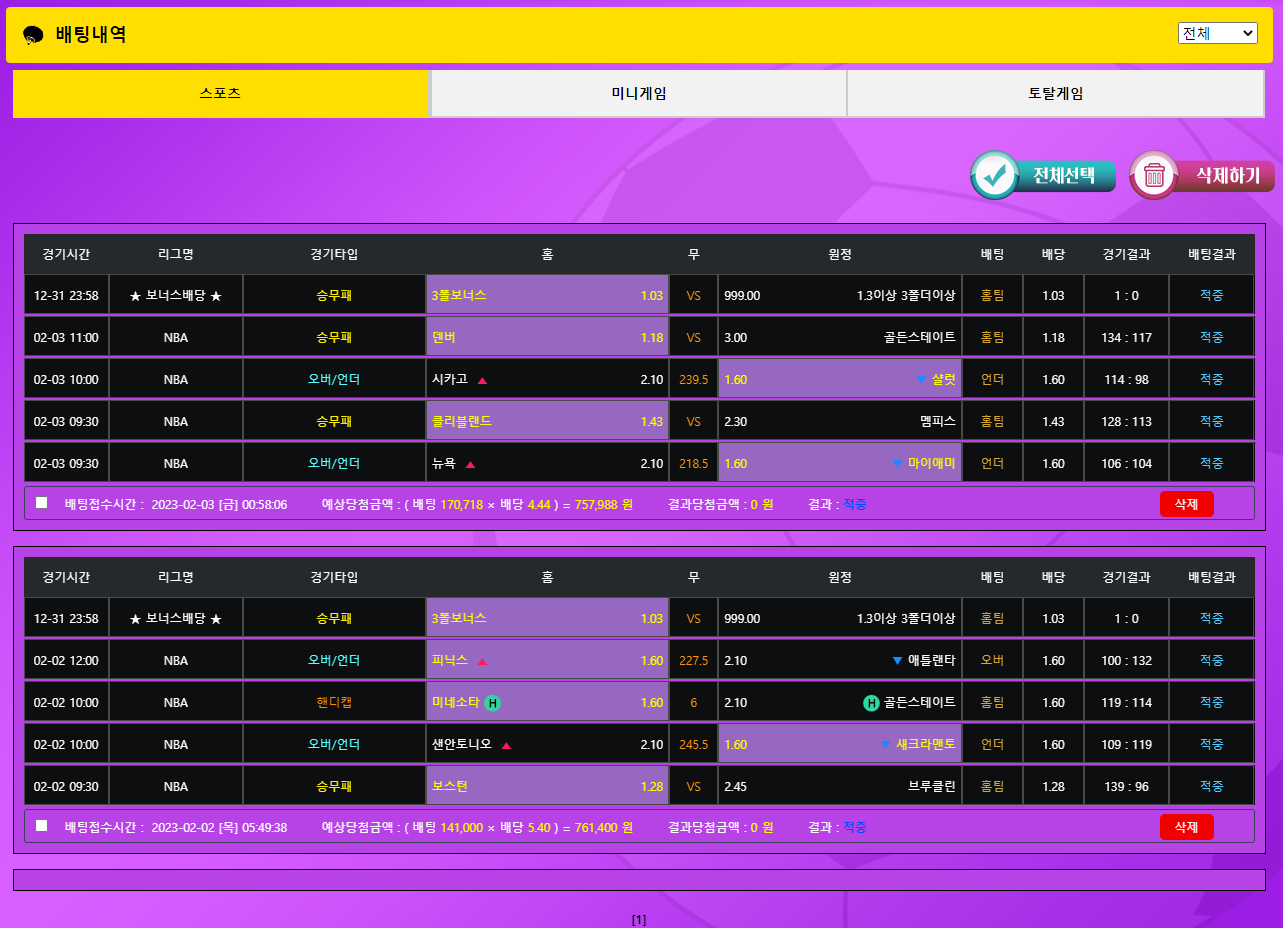Check the box for the 2023-02-03 bet slip

click(x=42, y=503)
